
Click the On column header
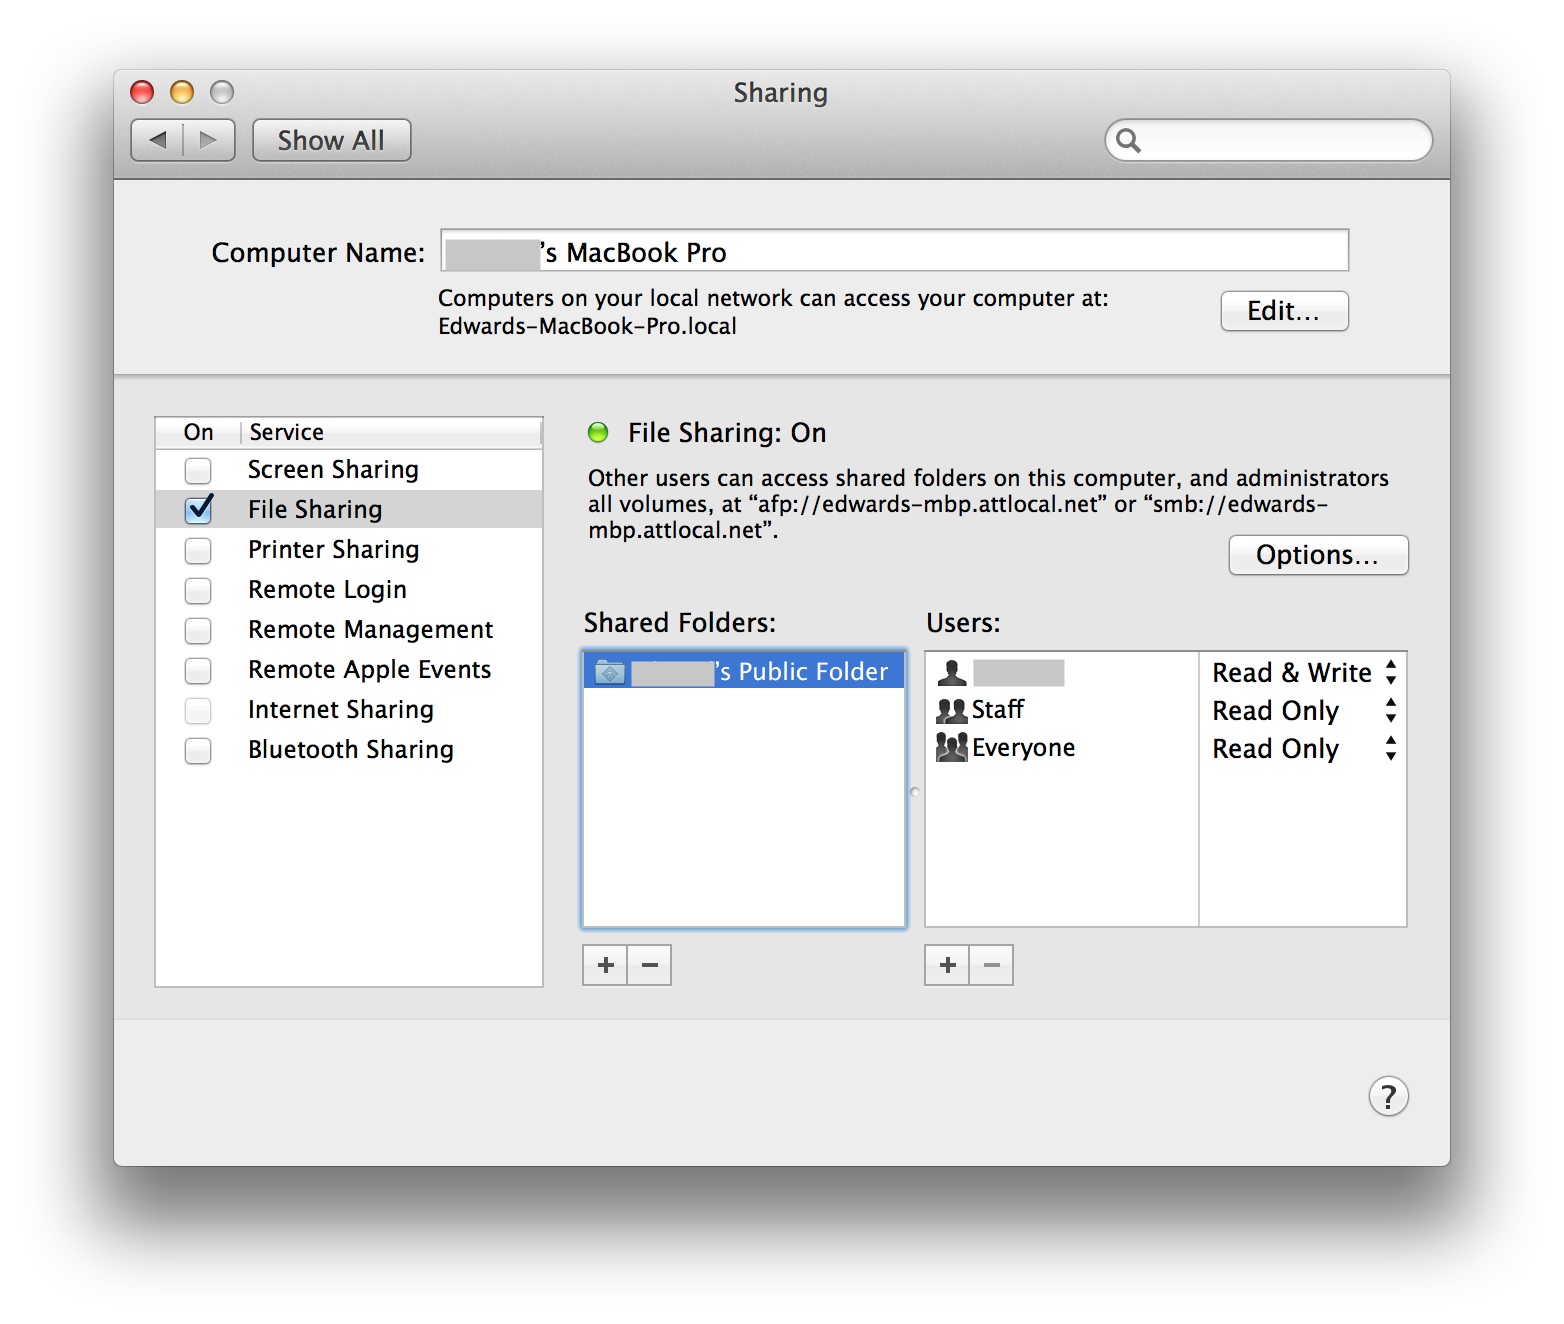[x=198, y=433]
